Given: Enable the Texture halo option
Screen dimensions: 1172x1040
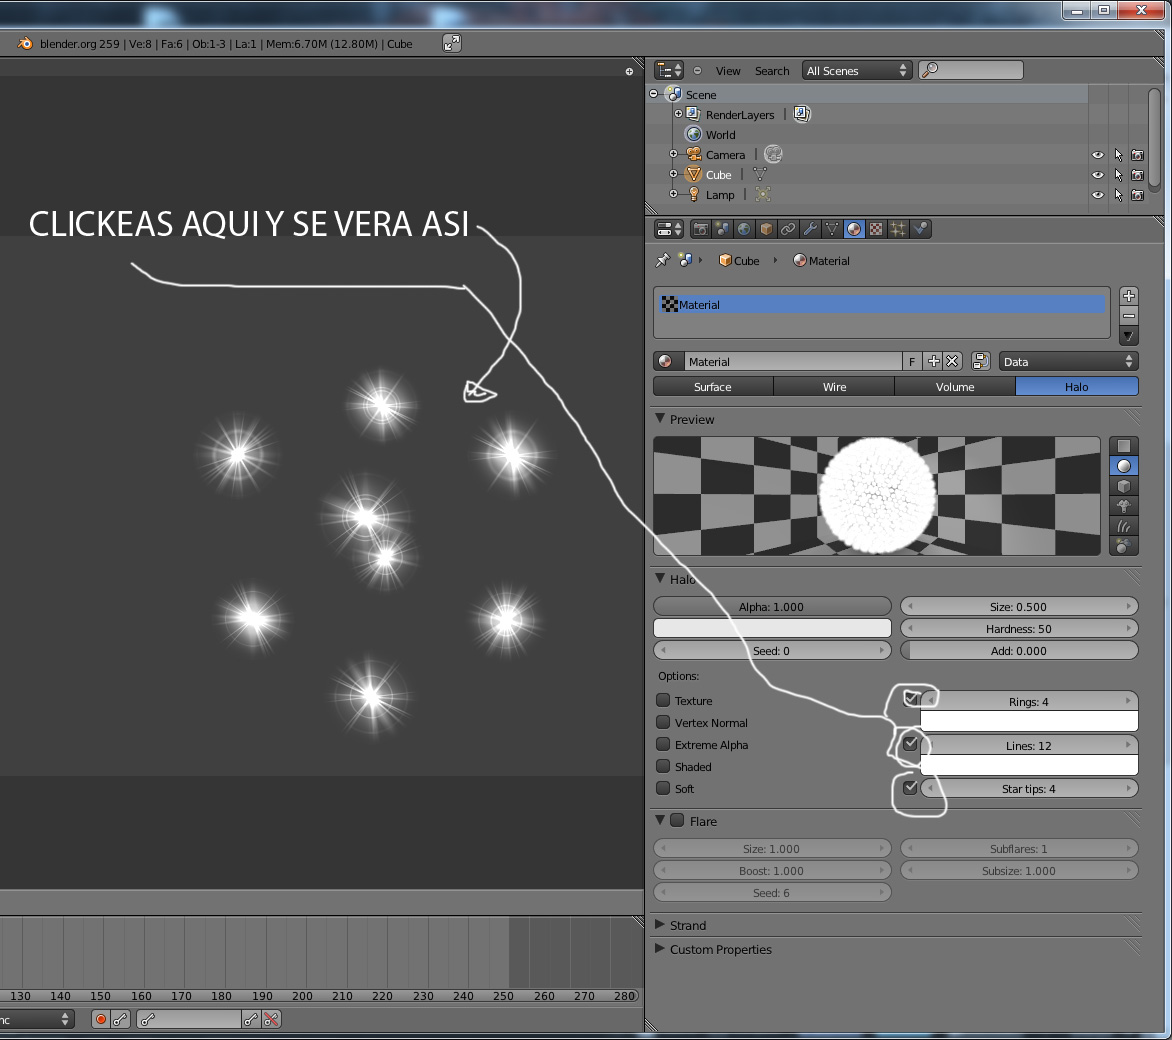Looking at the screenshot, I should click(663, 701).
